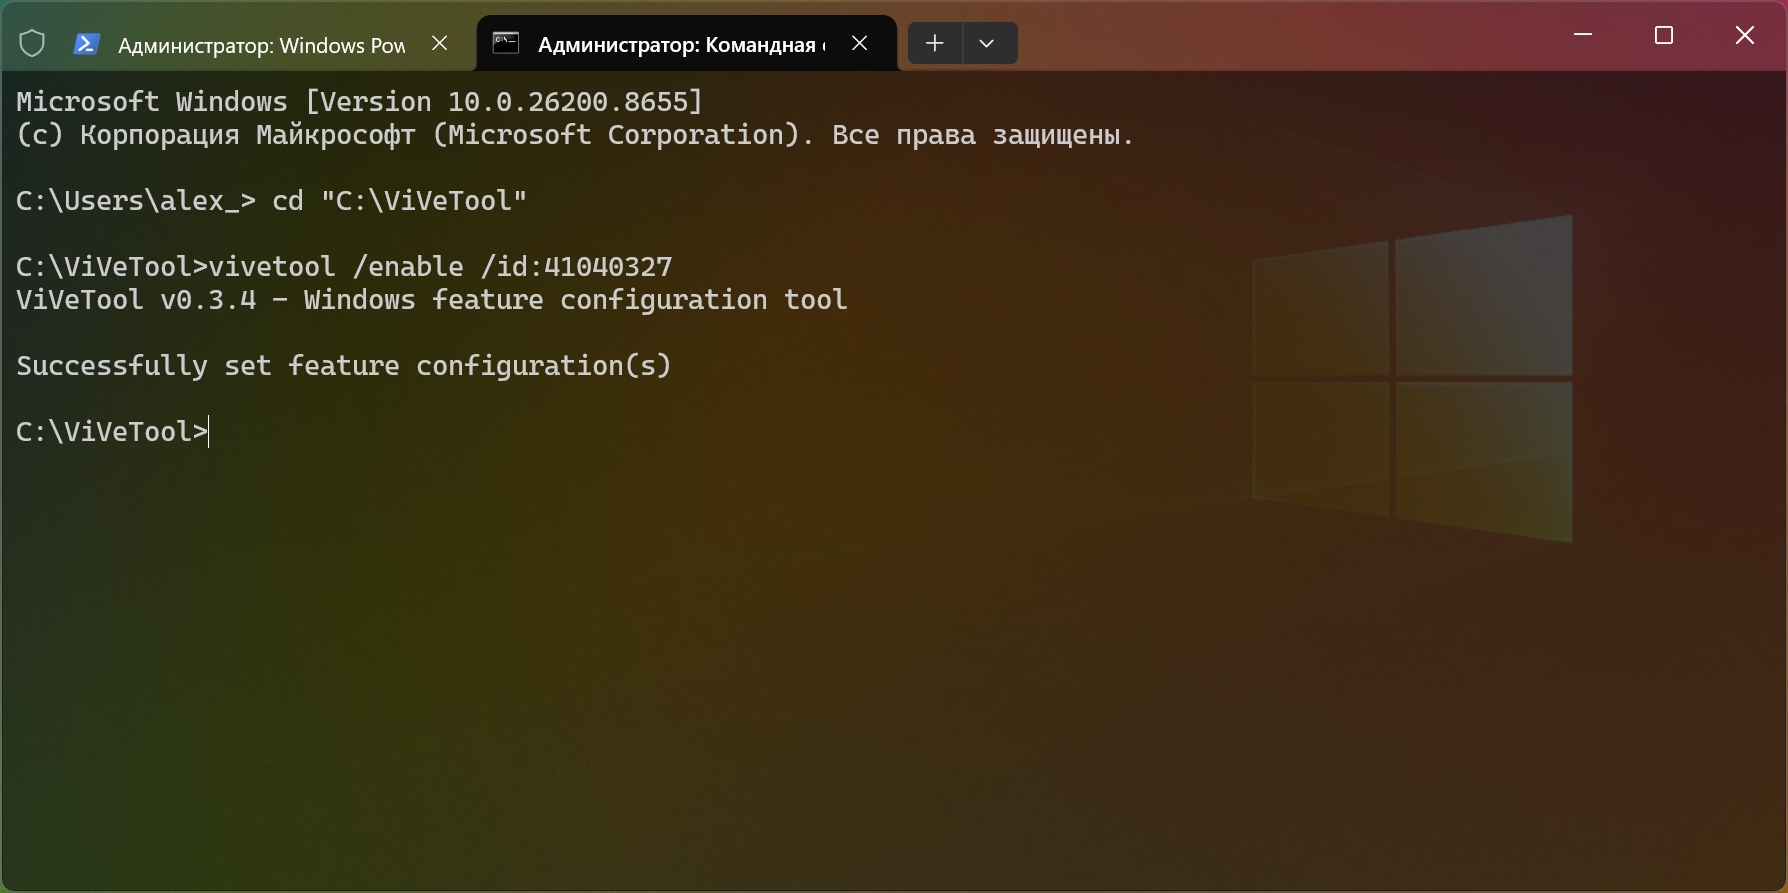Click the current C:\ViVeTool> prompt
Viewport: 1788px width, 893px height.
point(112,431)
